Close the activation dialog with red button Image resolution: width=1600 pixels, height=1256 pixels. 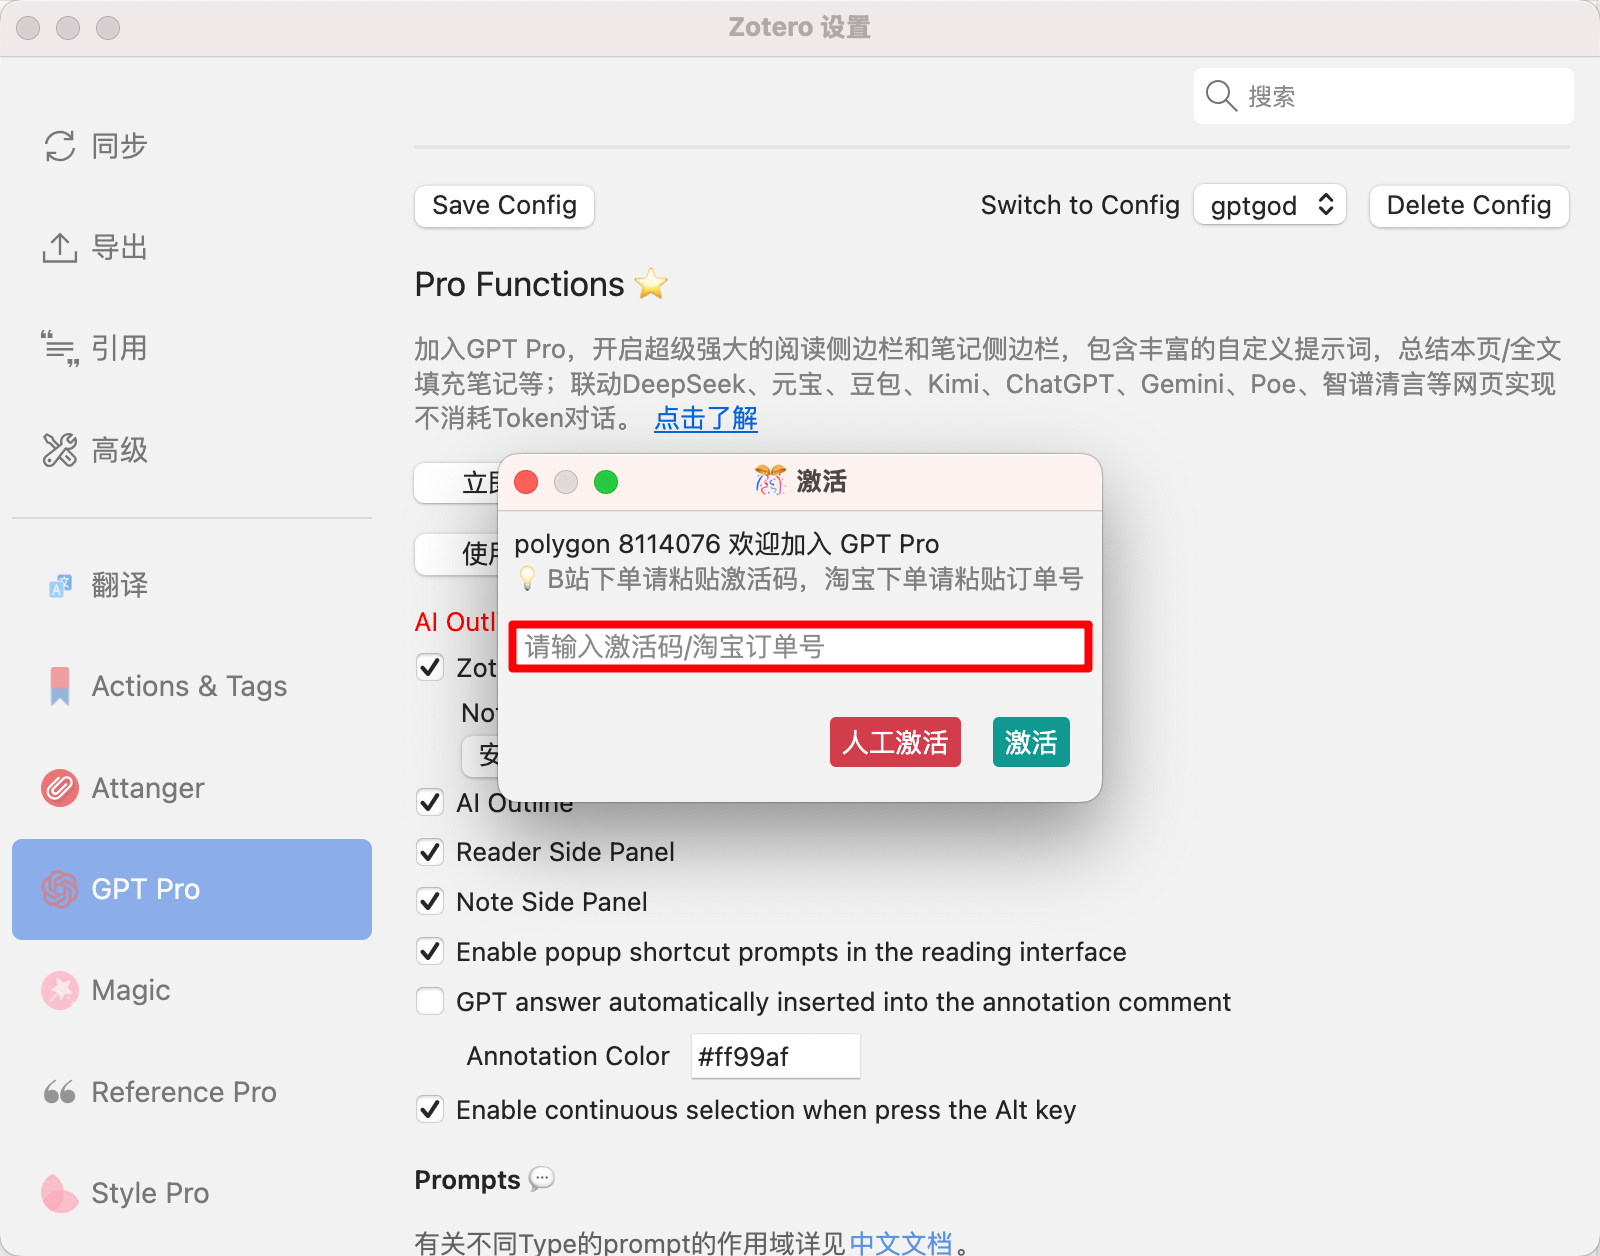point(526,482)
